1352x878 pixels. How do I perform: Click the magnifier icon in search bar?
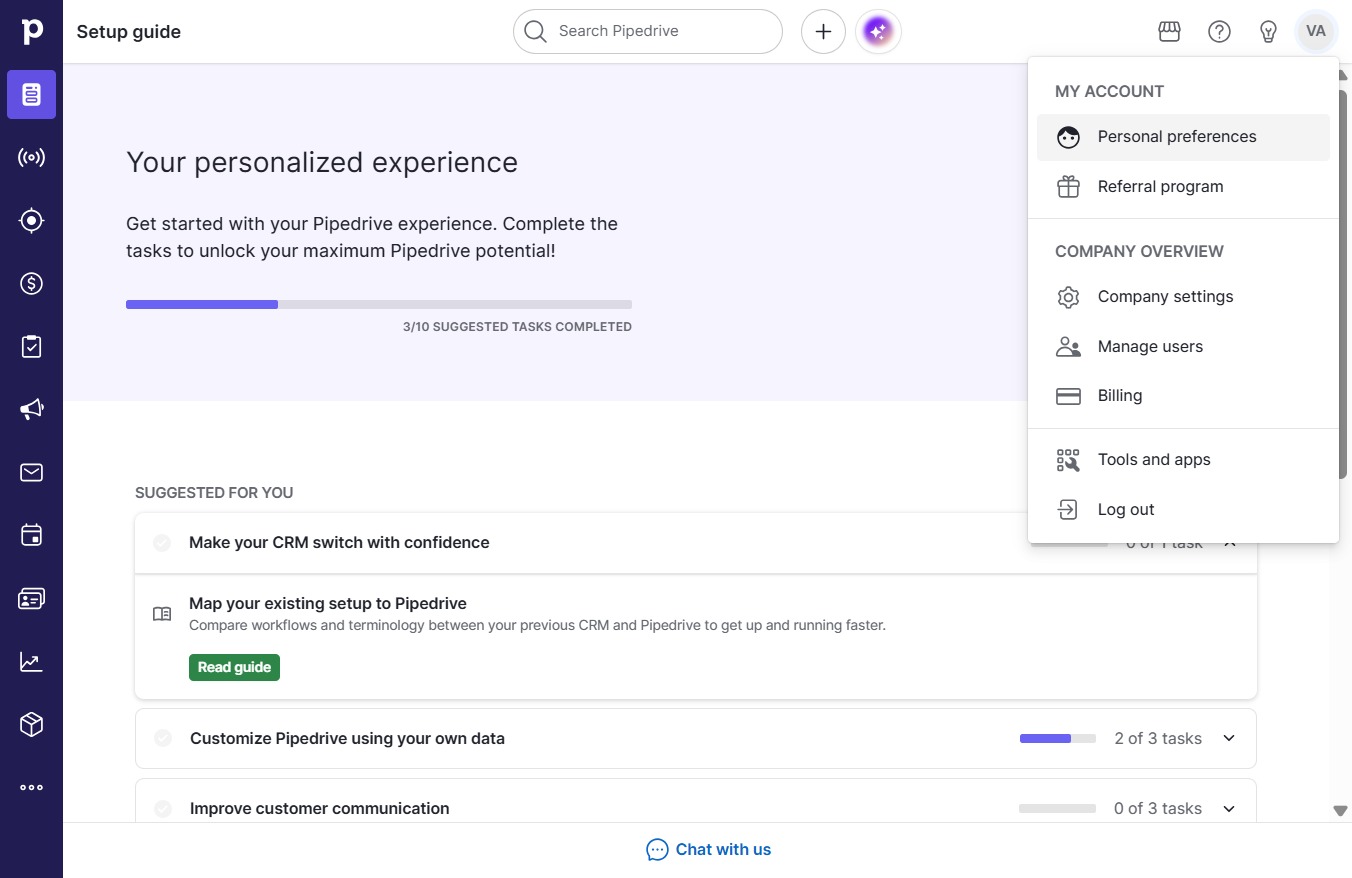[x=535, y=32]
